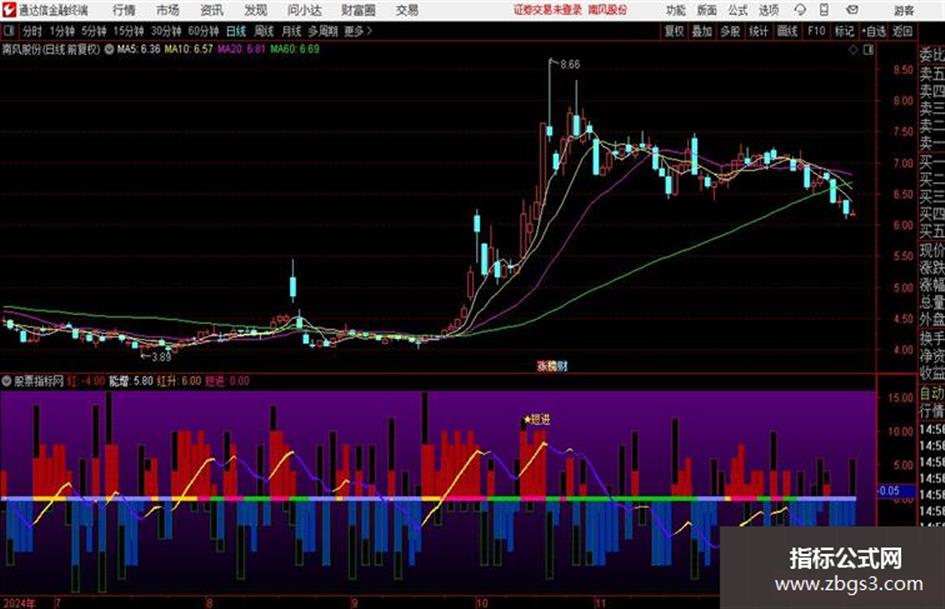Open the 行情 menu
The width and height of the screenshot is (945, 609).
(124, 10)
